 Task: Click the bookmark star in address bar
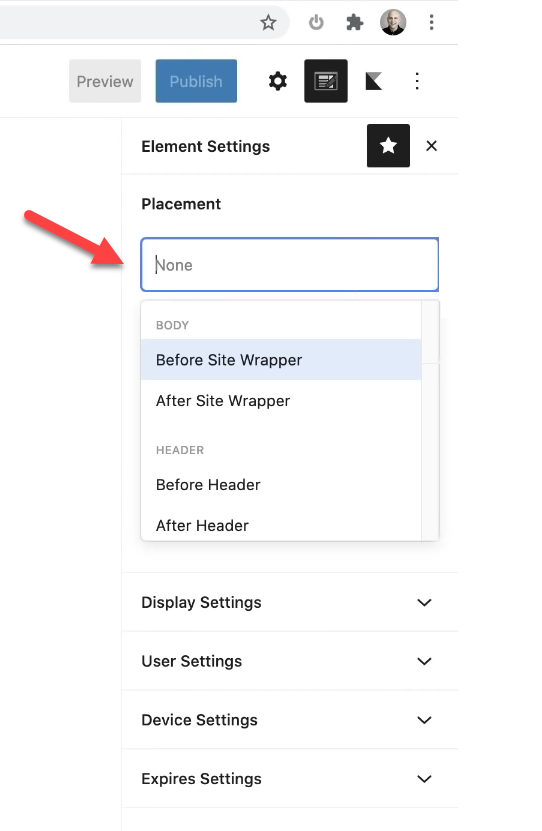[268, 22]
